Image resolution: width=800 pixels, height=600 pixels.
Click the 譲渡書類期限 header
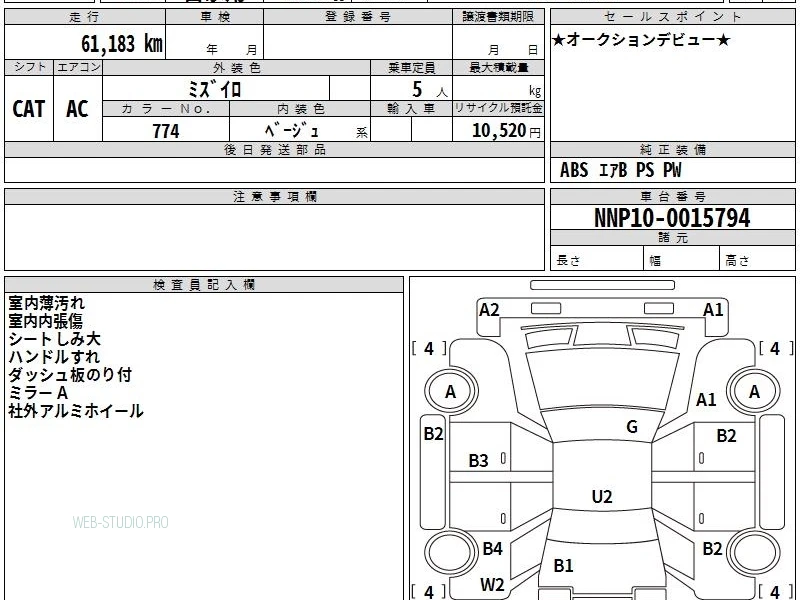tap(498, 17)
